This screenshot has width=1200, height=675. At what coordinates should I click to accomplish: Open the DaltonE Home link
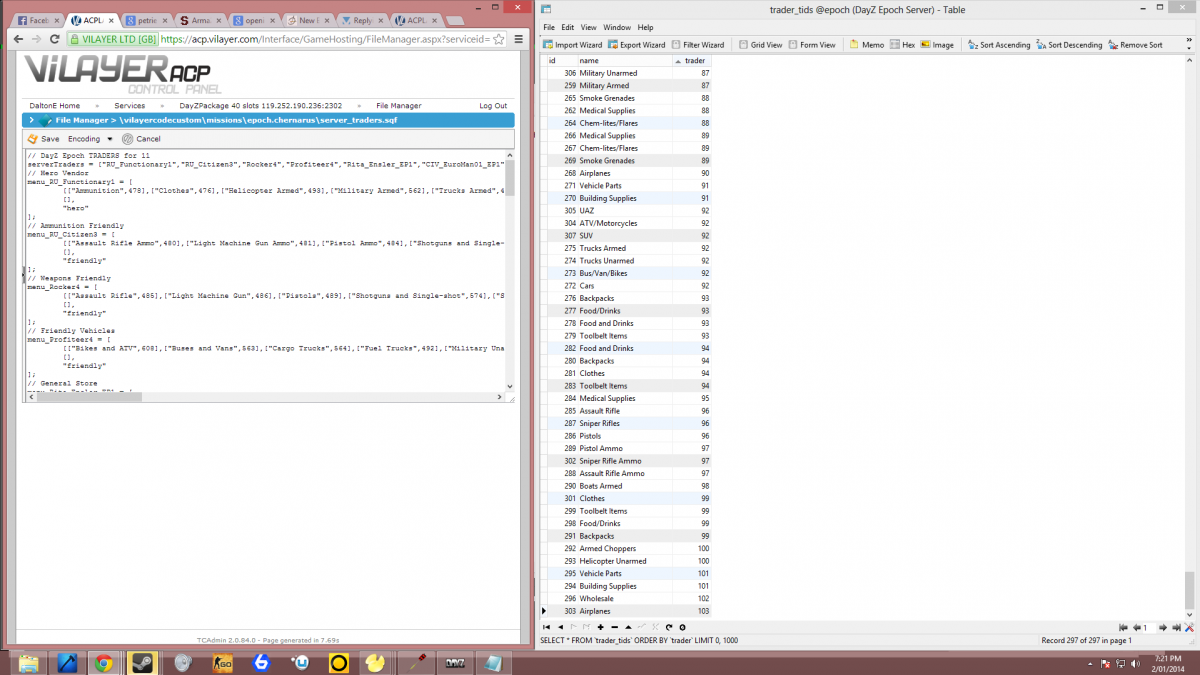[x=55, y=105]
